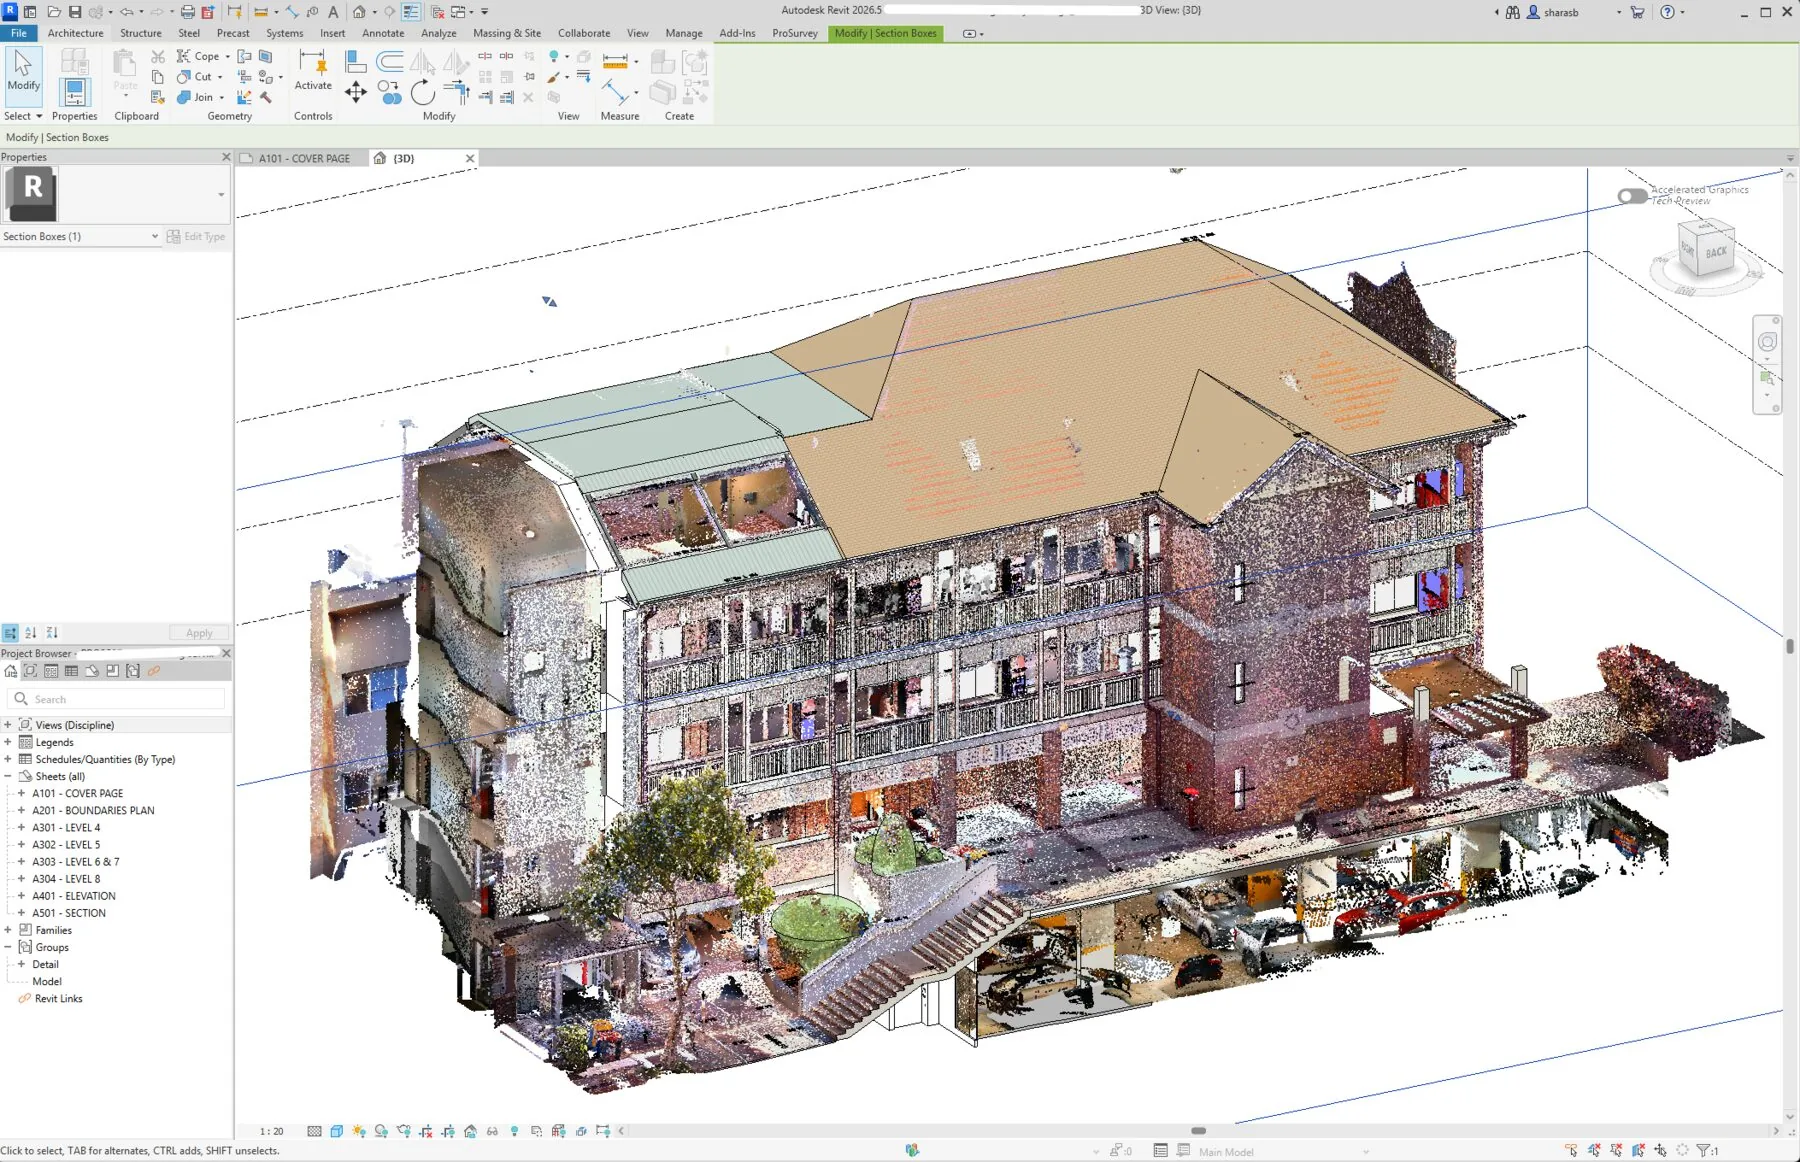Click the Temporary Hide/Isolate glasses icon
Image resolution: width=1800 pixels, height=1162 pixels.
[x=492, y=1131]
